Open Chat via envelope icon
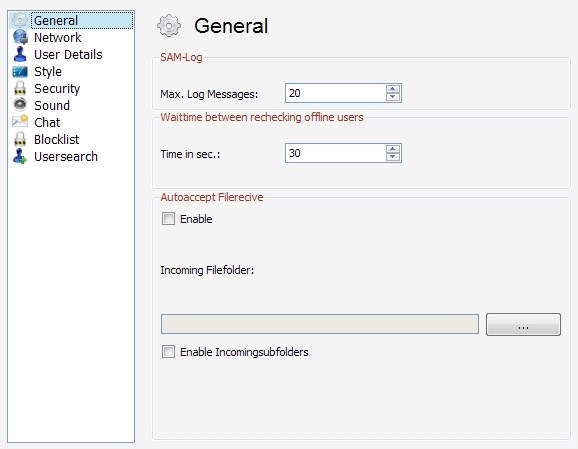This screenshot has height=449, width=578. click(20, 122)
